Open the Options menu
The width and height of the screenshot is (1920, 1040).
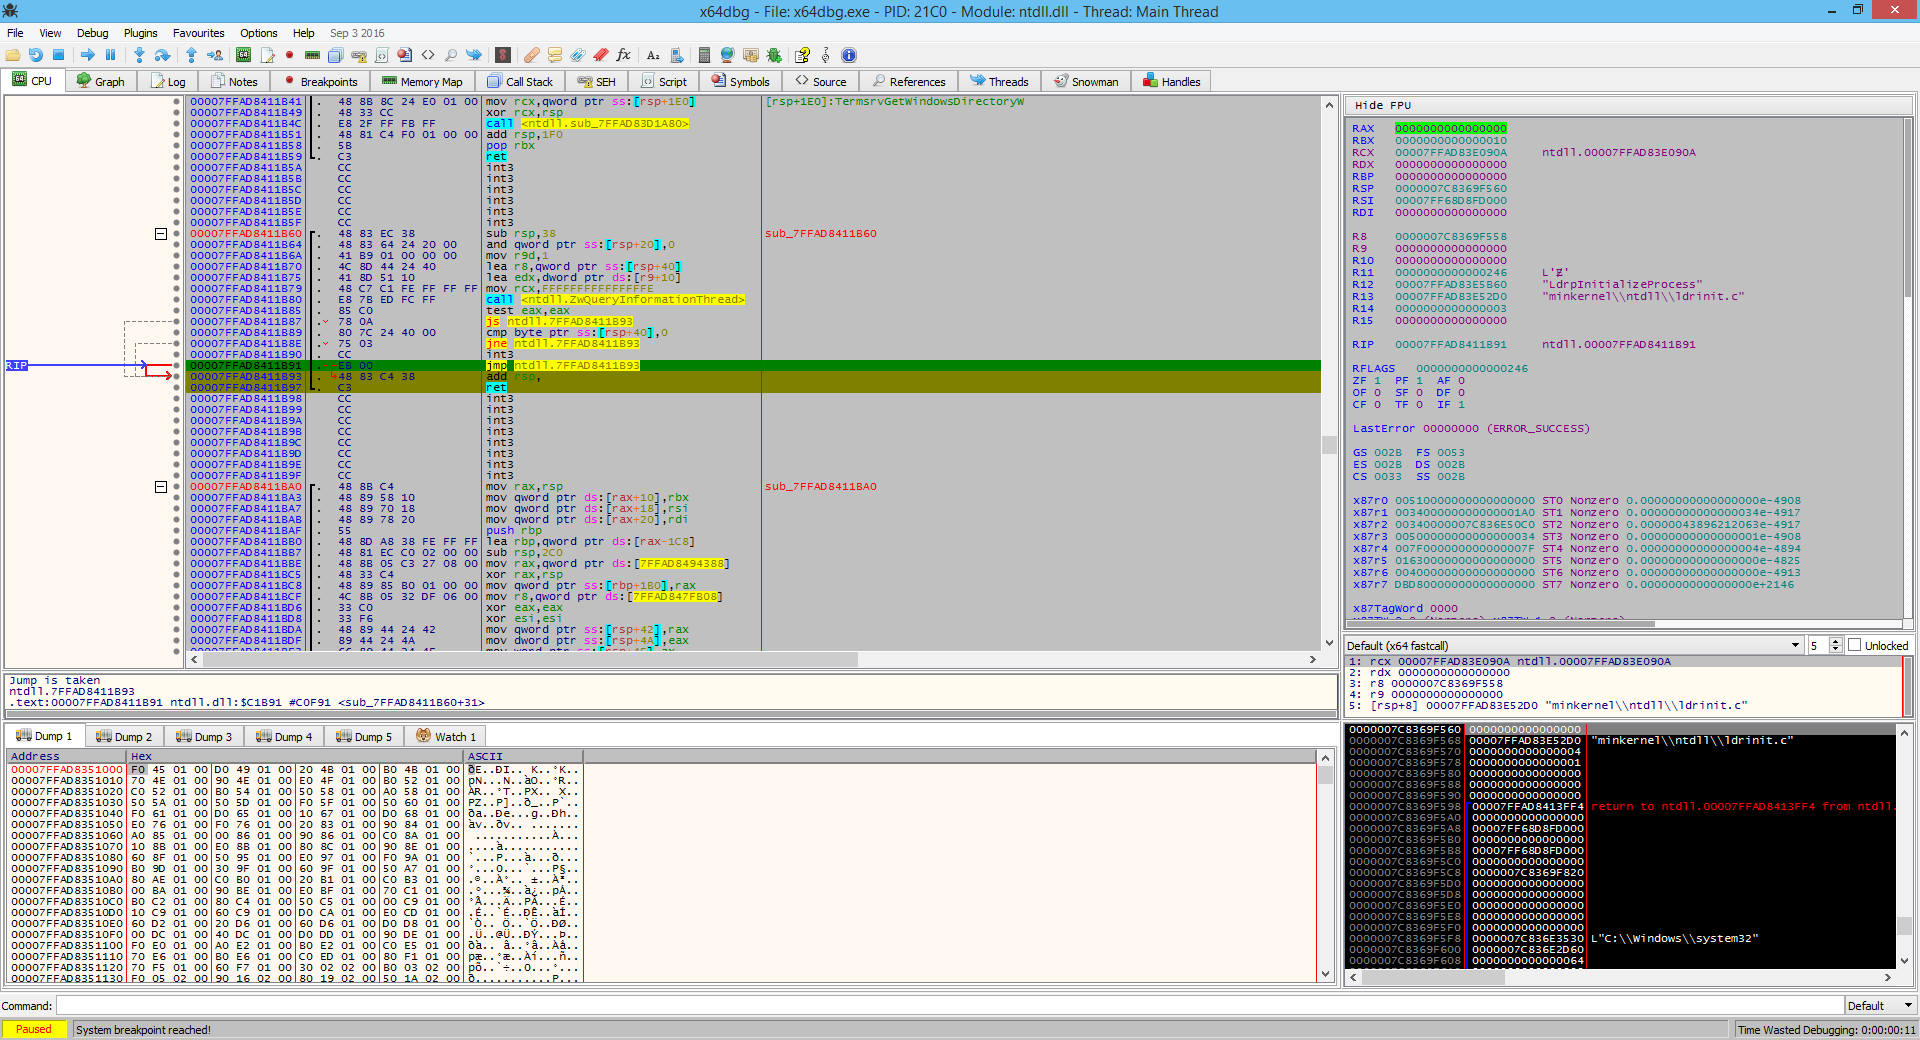click(258, 33)
